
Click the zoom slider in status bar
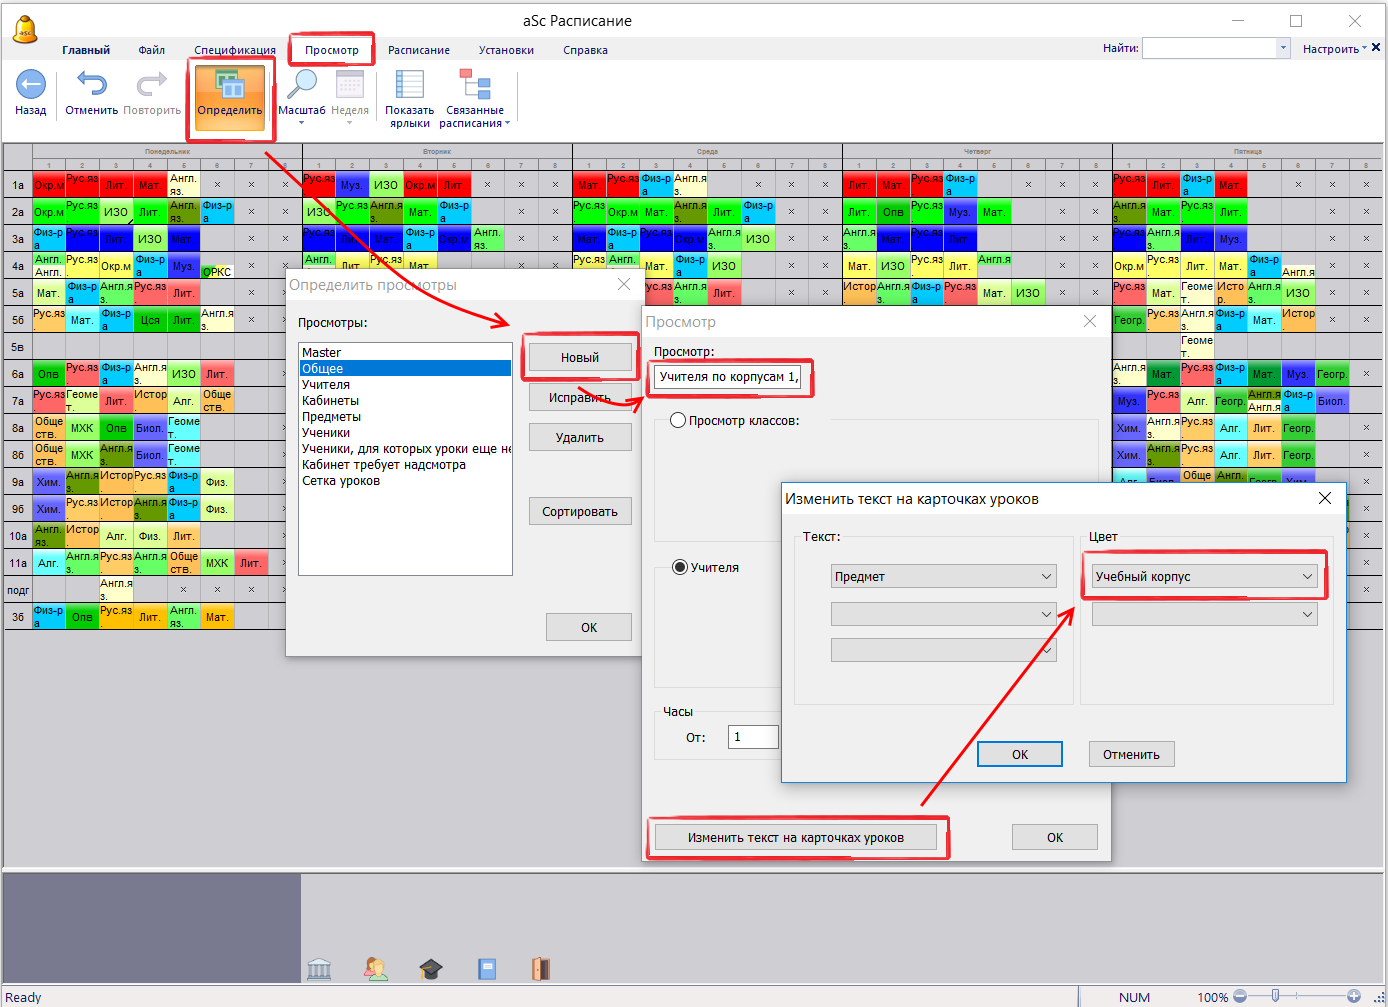1275,996
